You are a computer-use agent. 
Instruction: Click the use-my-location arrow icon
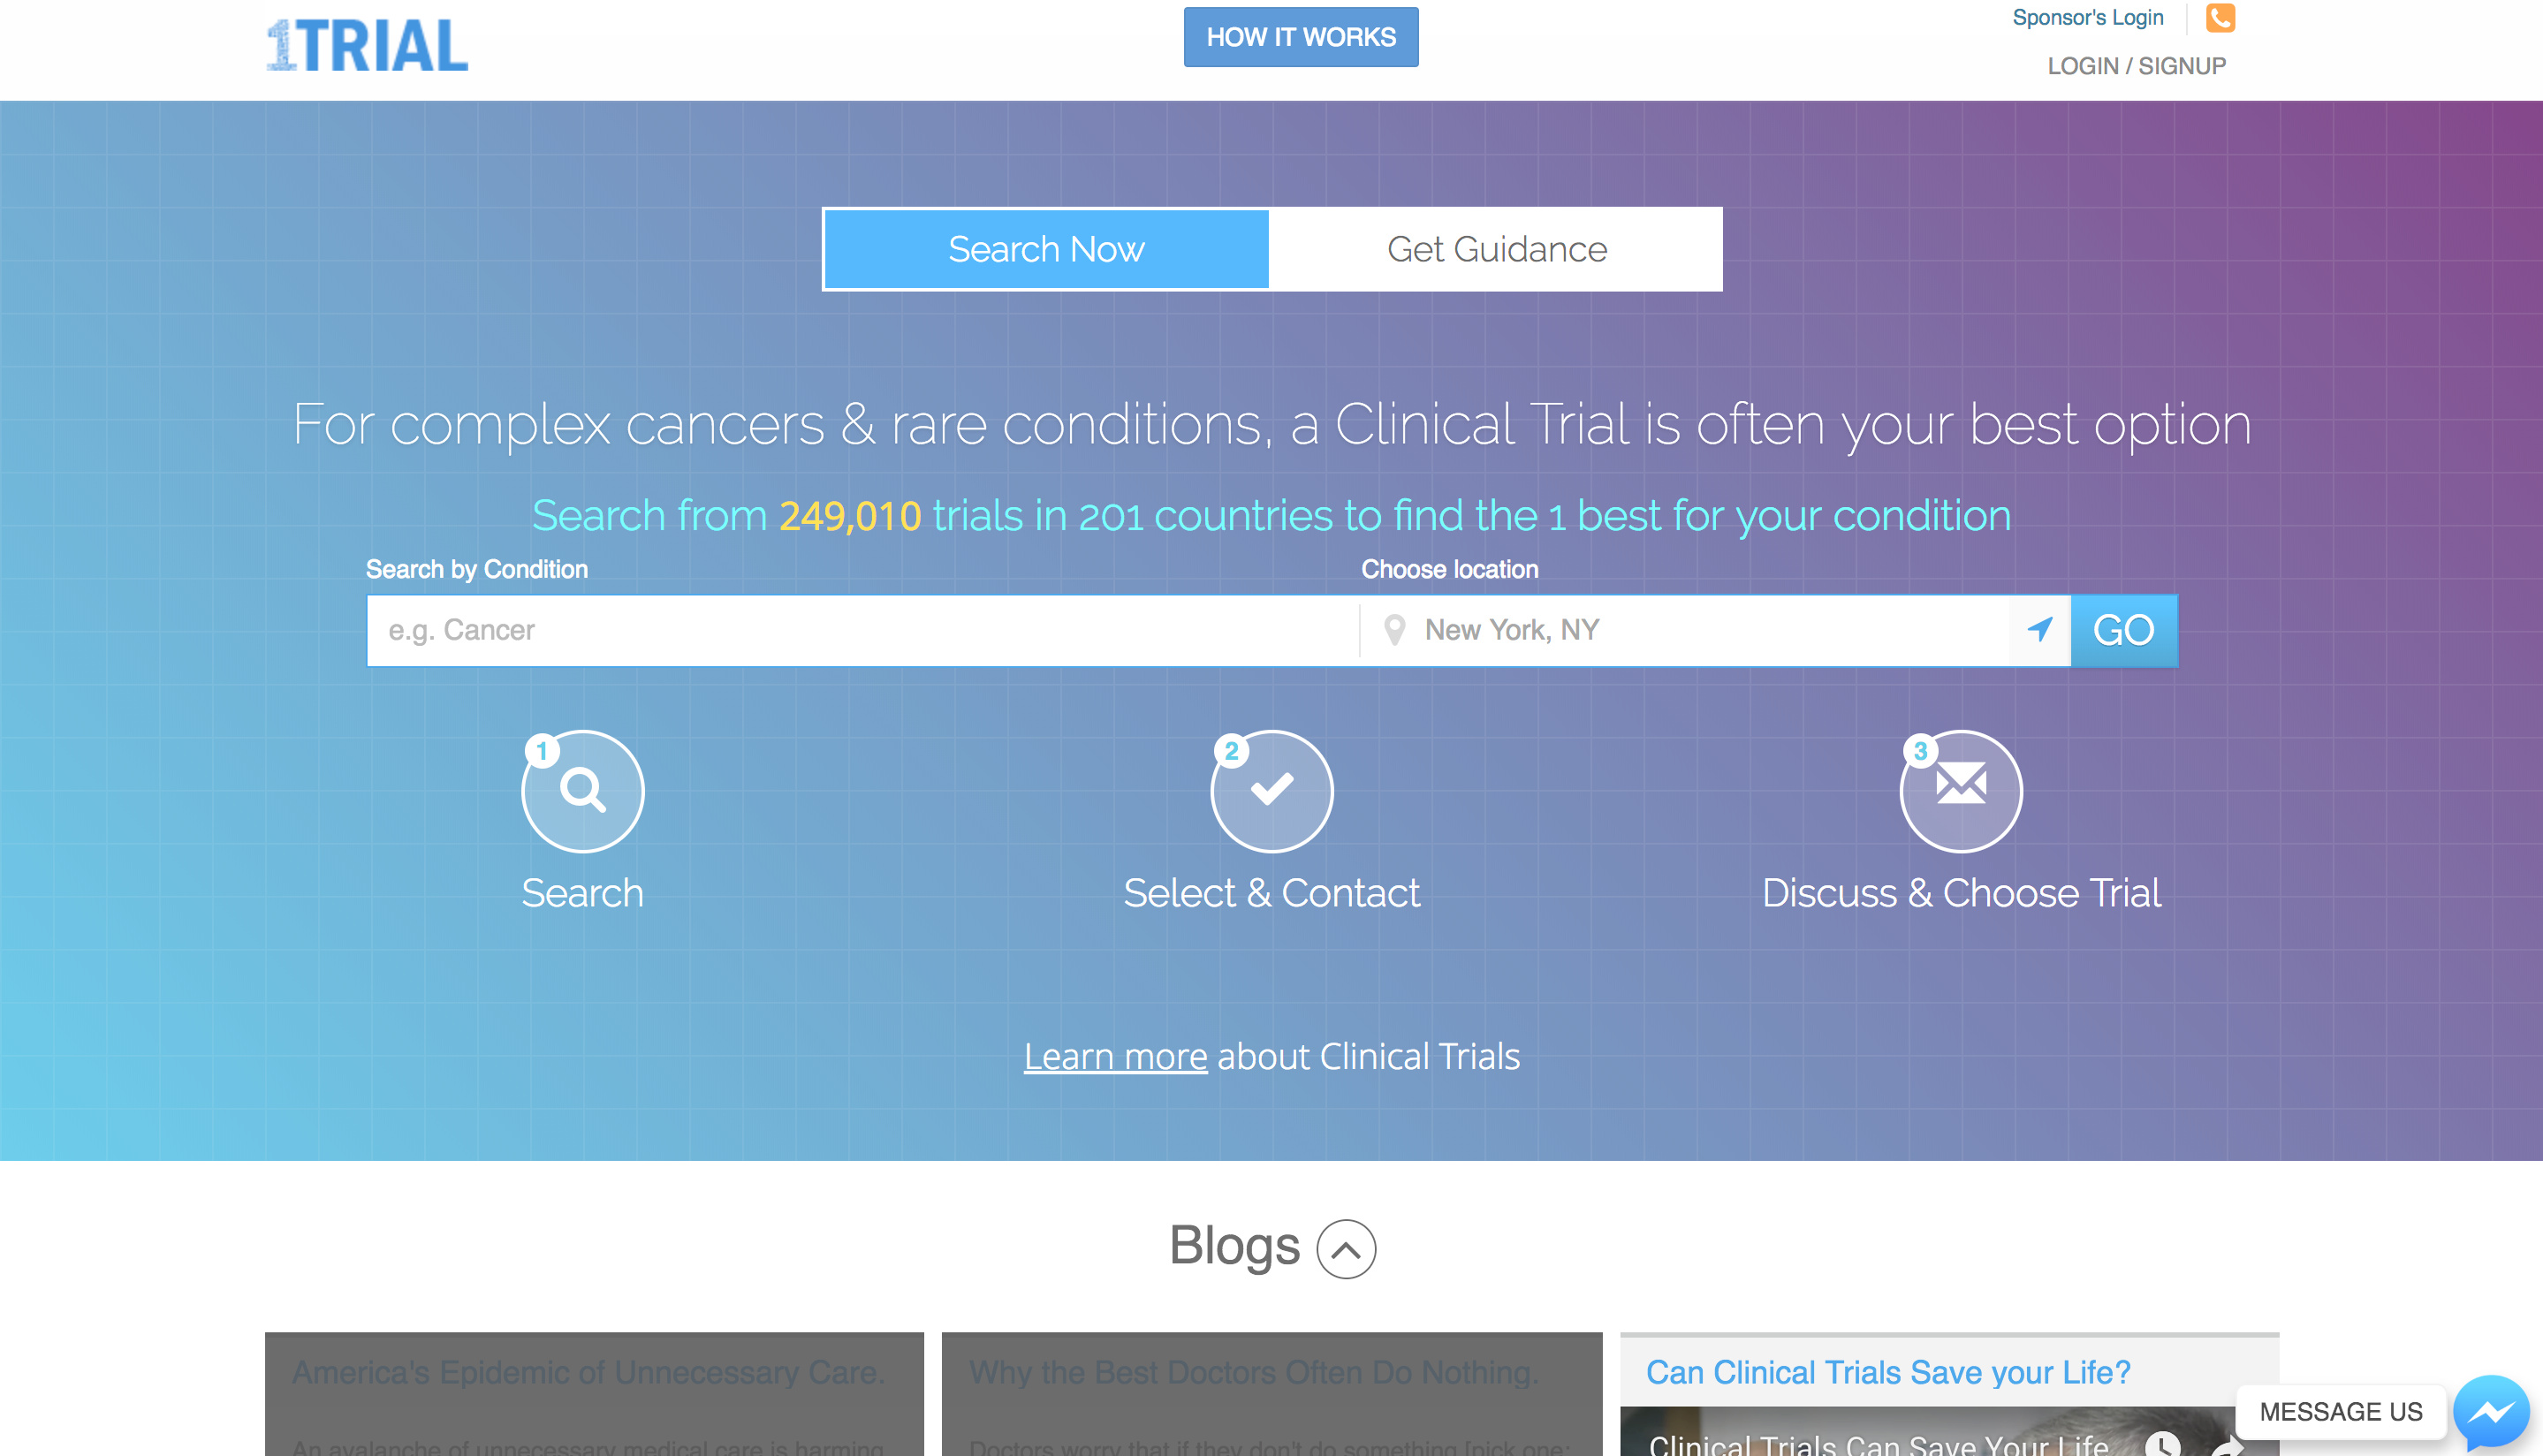tap(2039, 630)
